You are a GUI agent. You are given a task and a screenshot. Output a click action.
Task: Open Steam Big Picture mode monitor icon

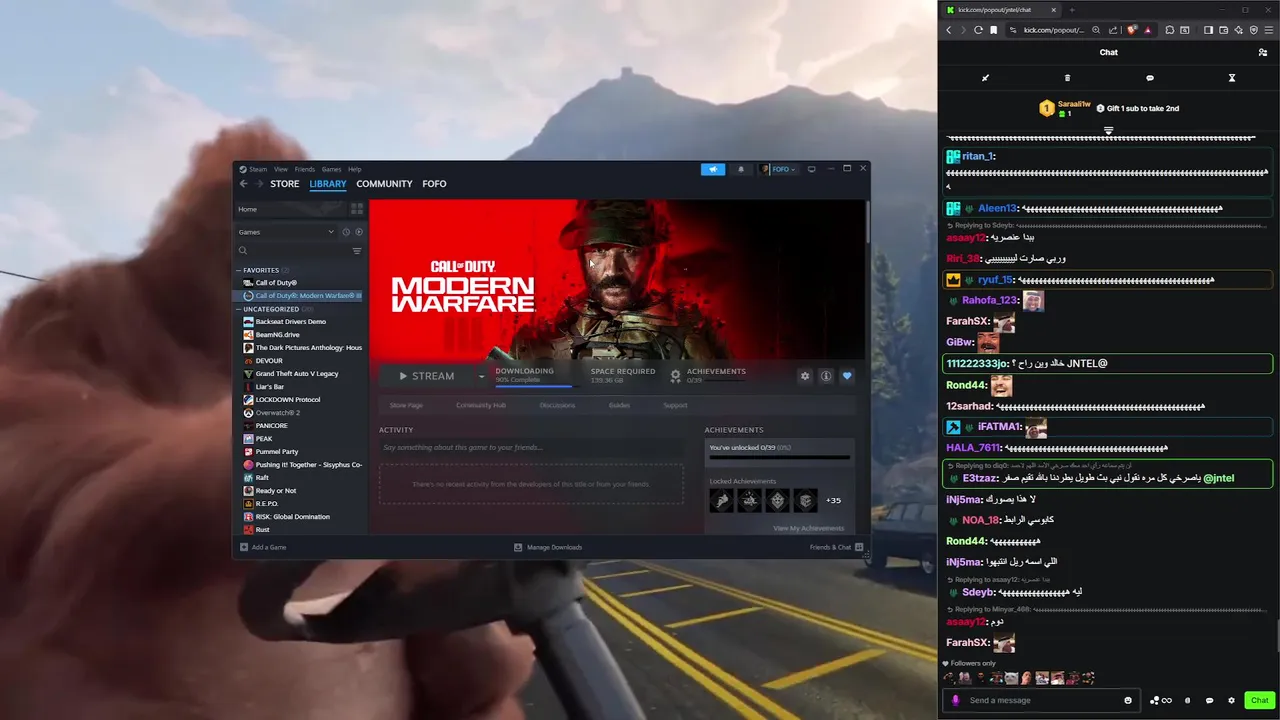tap(812, 169)
